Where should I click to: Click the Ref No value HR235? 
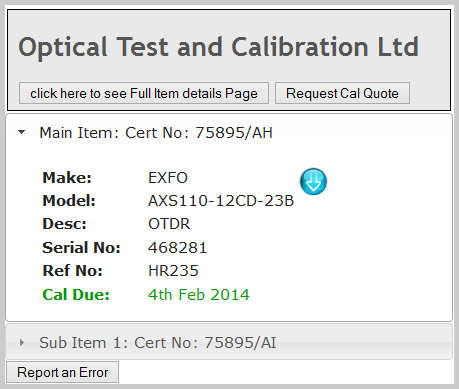[173, 271]
